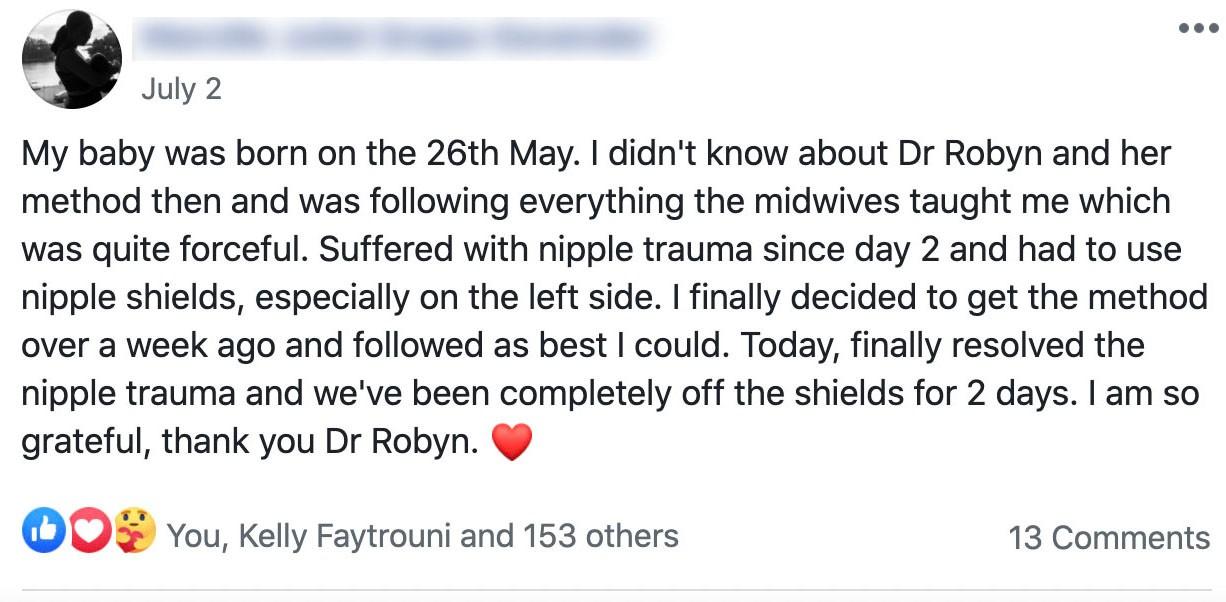
Task: Open the 13 Comments link
Action: [x=1108, y=537]
